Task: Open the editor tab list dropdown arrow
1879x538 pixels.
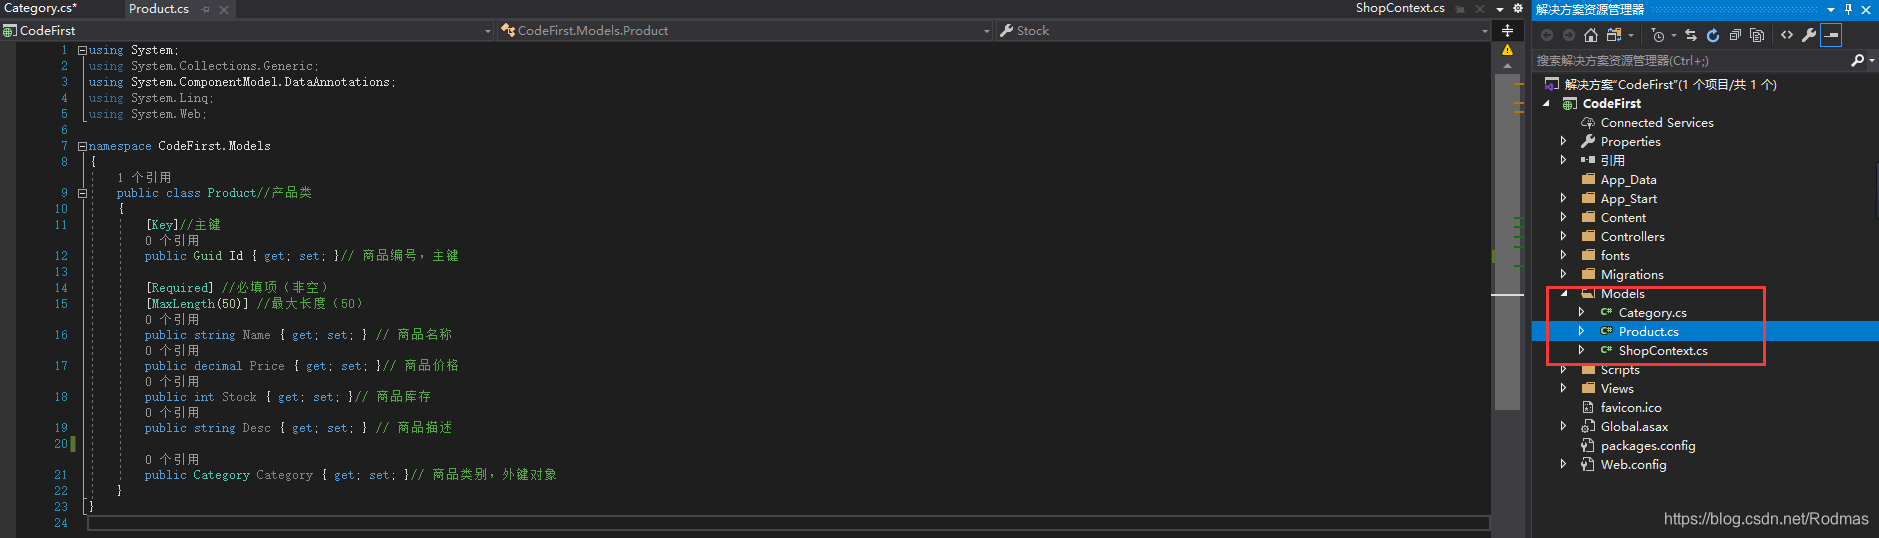Action: pyautogui.click(x=1500, y=9)
